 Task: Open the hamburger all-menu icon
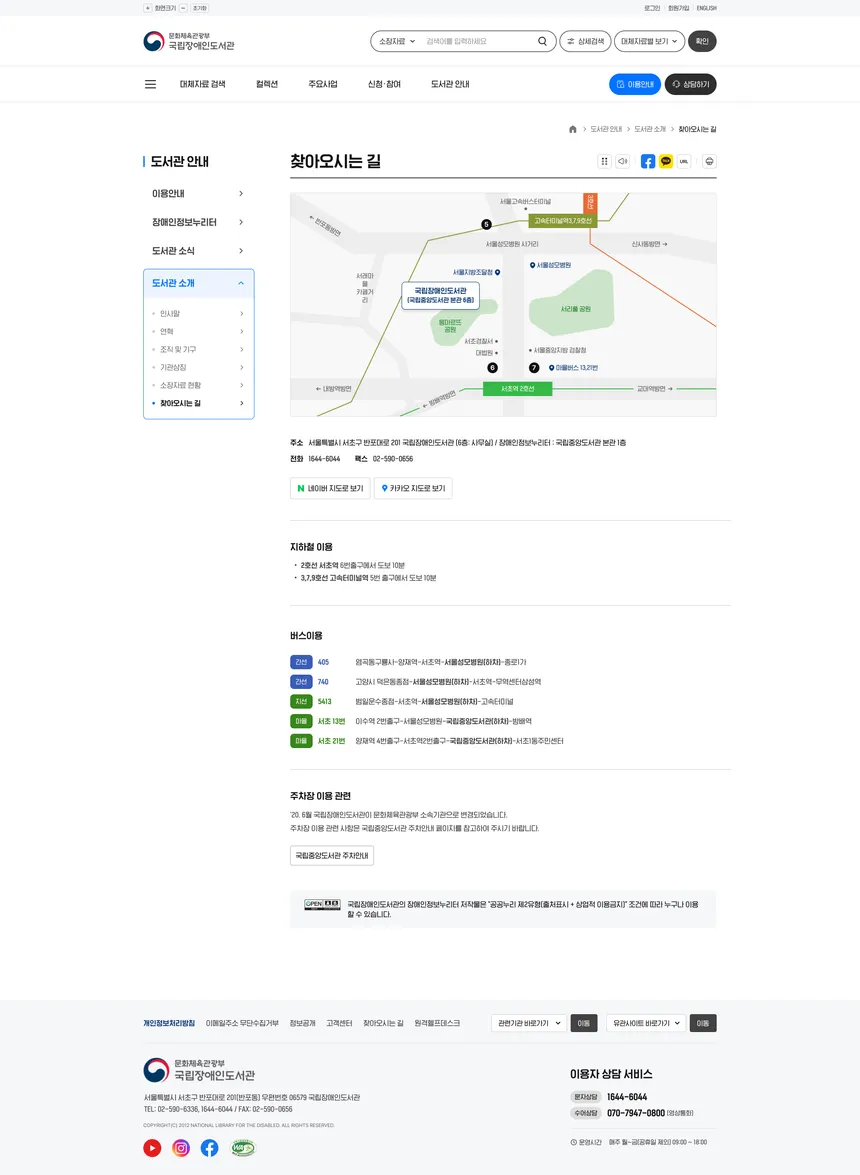tap(151, 85)
